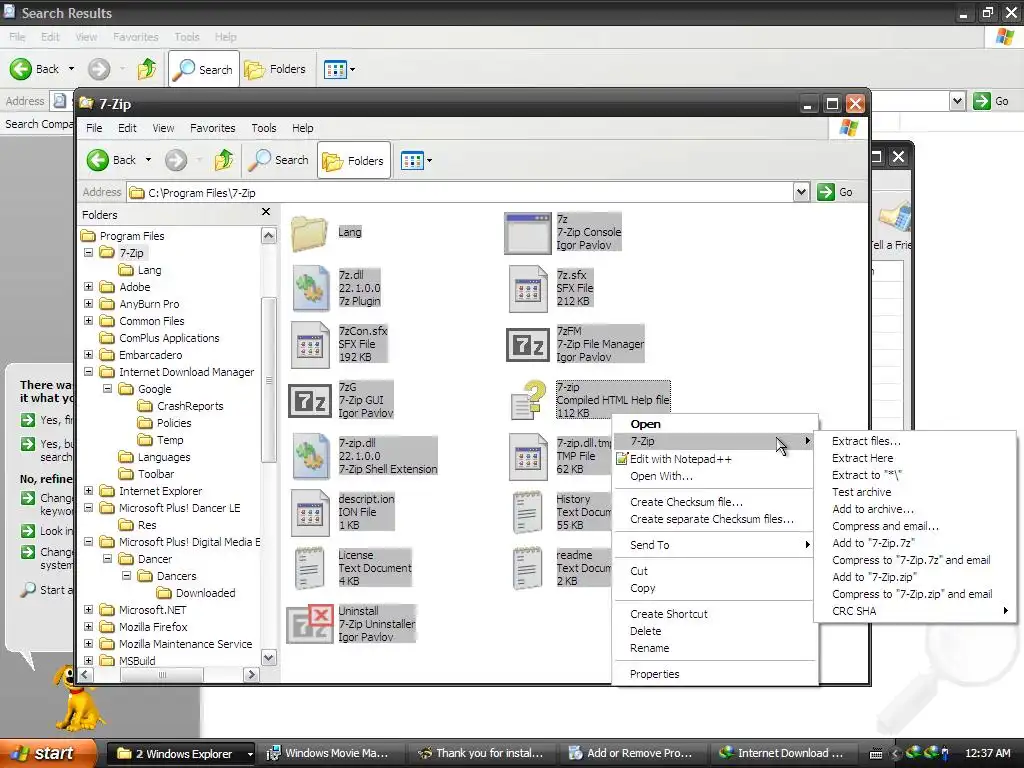
Task: Select the History text document icon
Action: [x=528, y=513]
